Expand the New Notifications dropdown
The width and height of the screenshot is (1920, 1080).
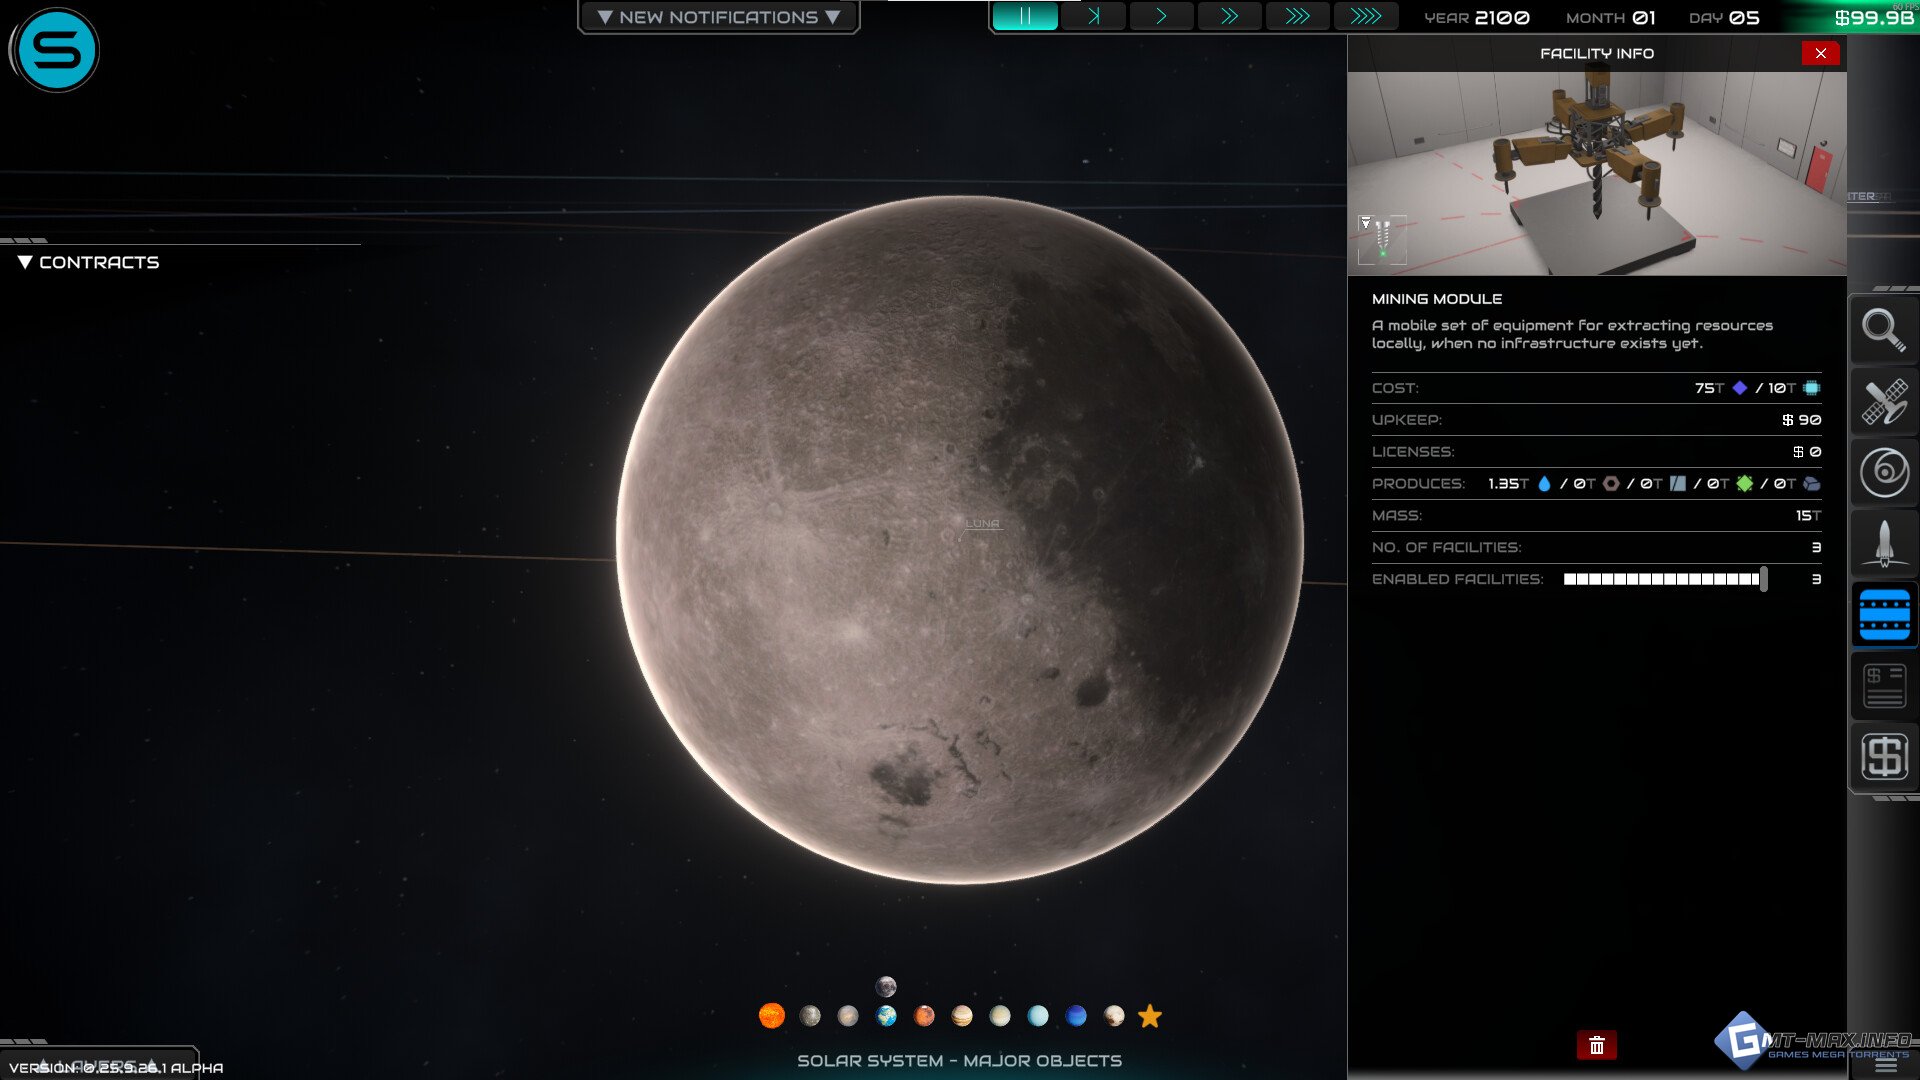point(718,17)
